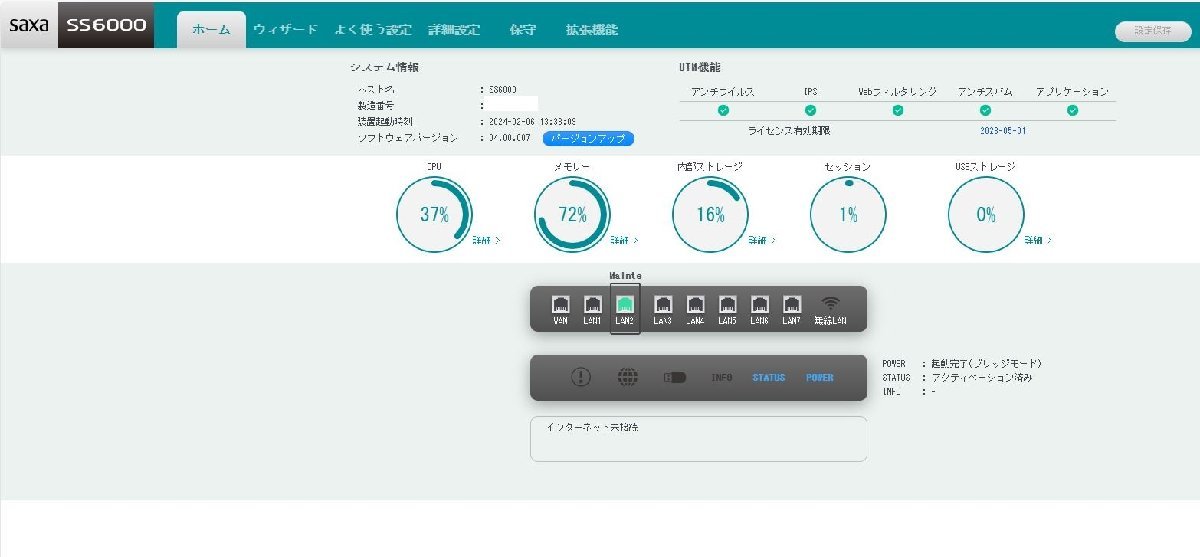Open the 拡張機能 tab
1200x557 pixels.
[x=592, y=30]
